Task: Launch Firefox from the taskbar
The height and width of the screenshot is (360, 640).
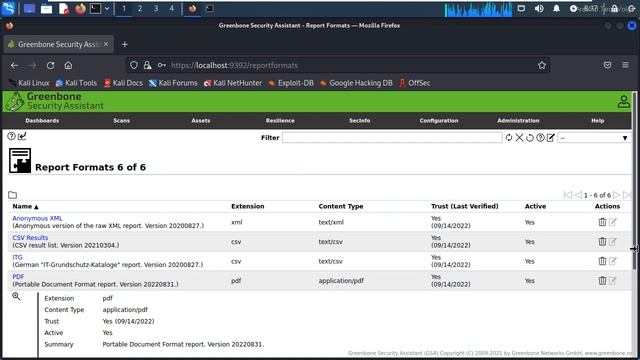Action: coord(80,8)
